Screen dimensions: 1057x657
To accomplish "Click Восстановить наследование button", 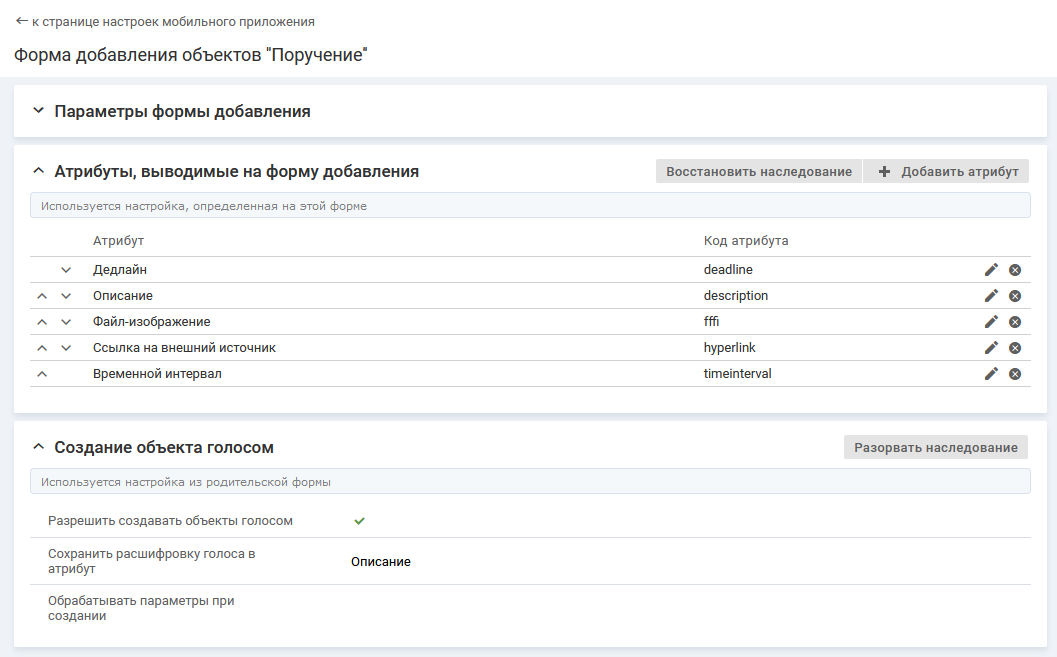I will pos(758,171).
